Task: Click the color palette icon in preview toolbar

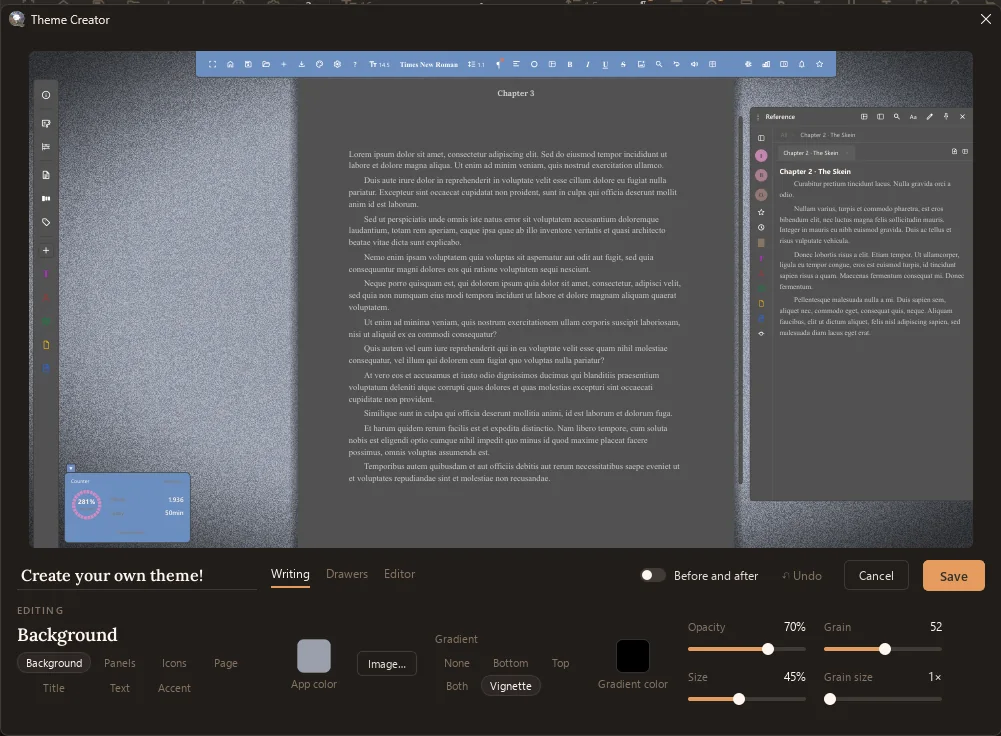Action: (320, 64)
